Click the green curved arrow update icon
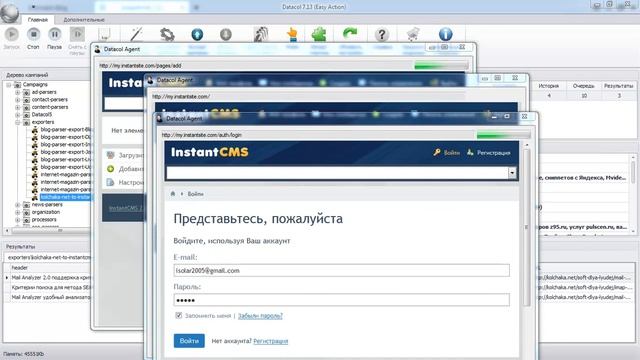The width and height of the screenshot is (640, 360). [350, 34]
